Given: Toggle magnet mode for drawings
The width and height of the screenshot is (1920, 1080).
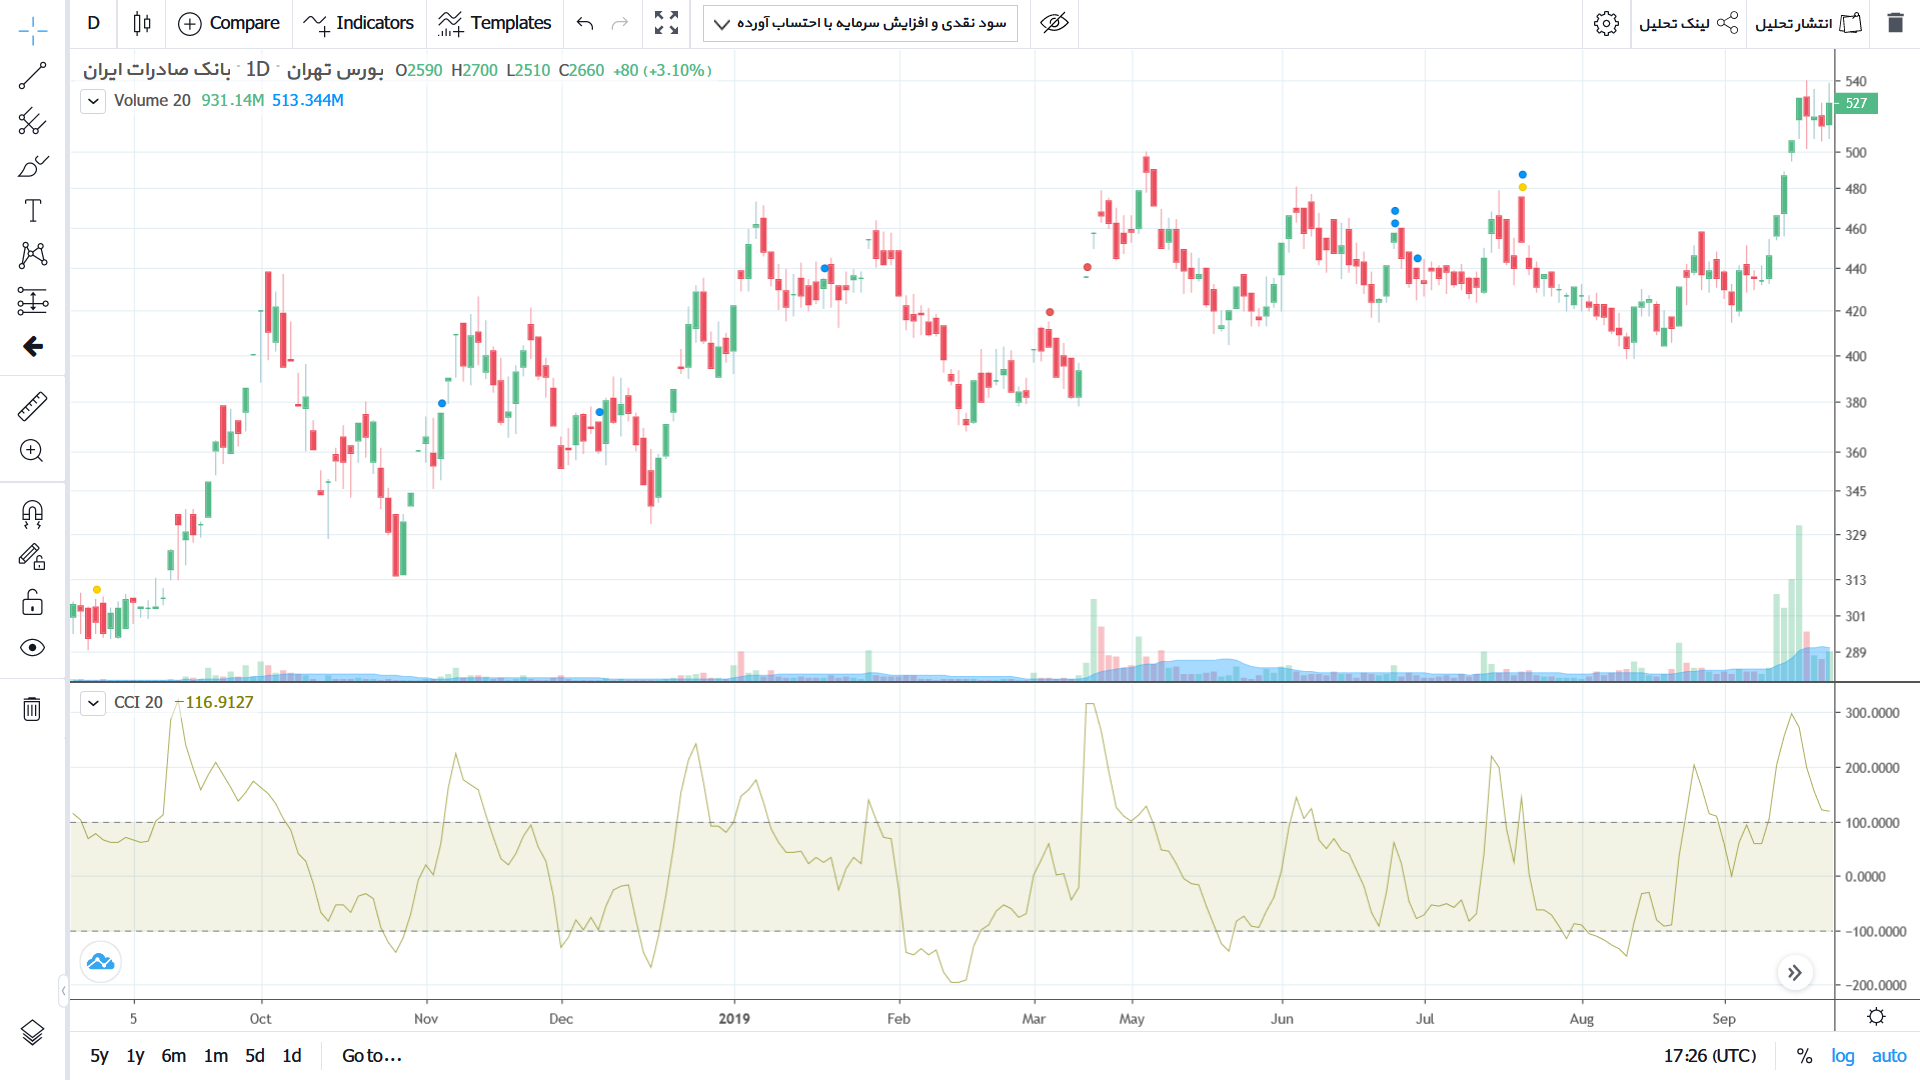Looking at the screenshot, I should click(x=33, y=514).
